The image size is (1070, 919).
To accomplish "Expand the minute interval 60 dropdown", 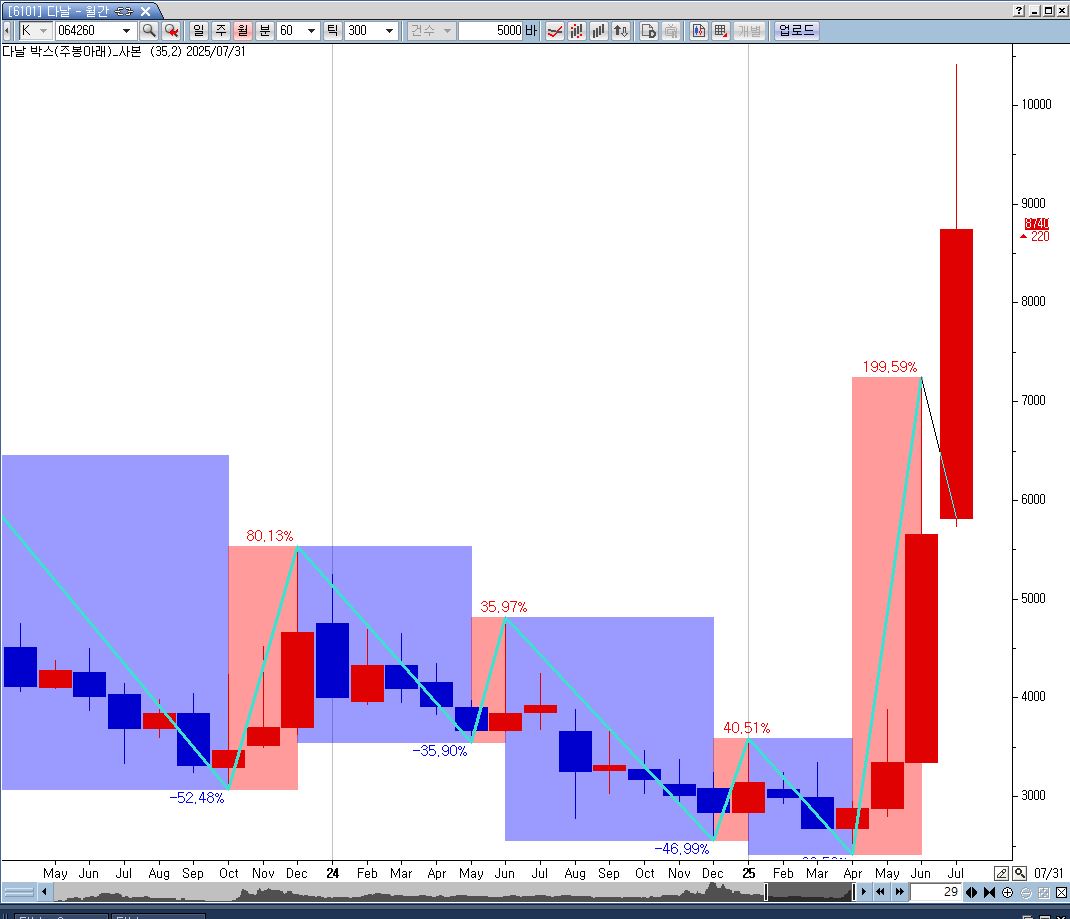I will tap(312, 31).
